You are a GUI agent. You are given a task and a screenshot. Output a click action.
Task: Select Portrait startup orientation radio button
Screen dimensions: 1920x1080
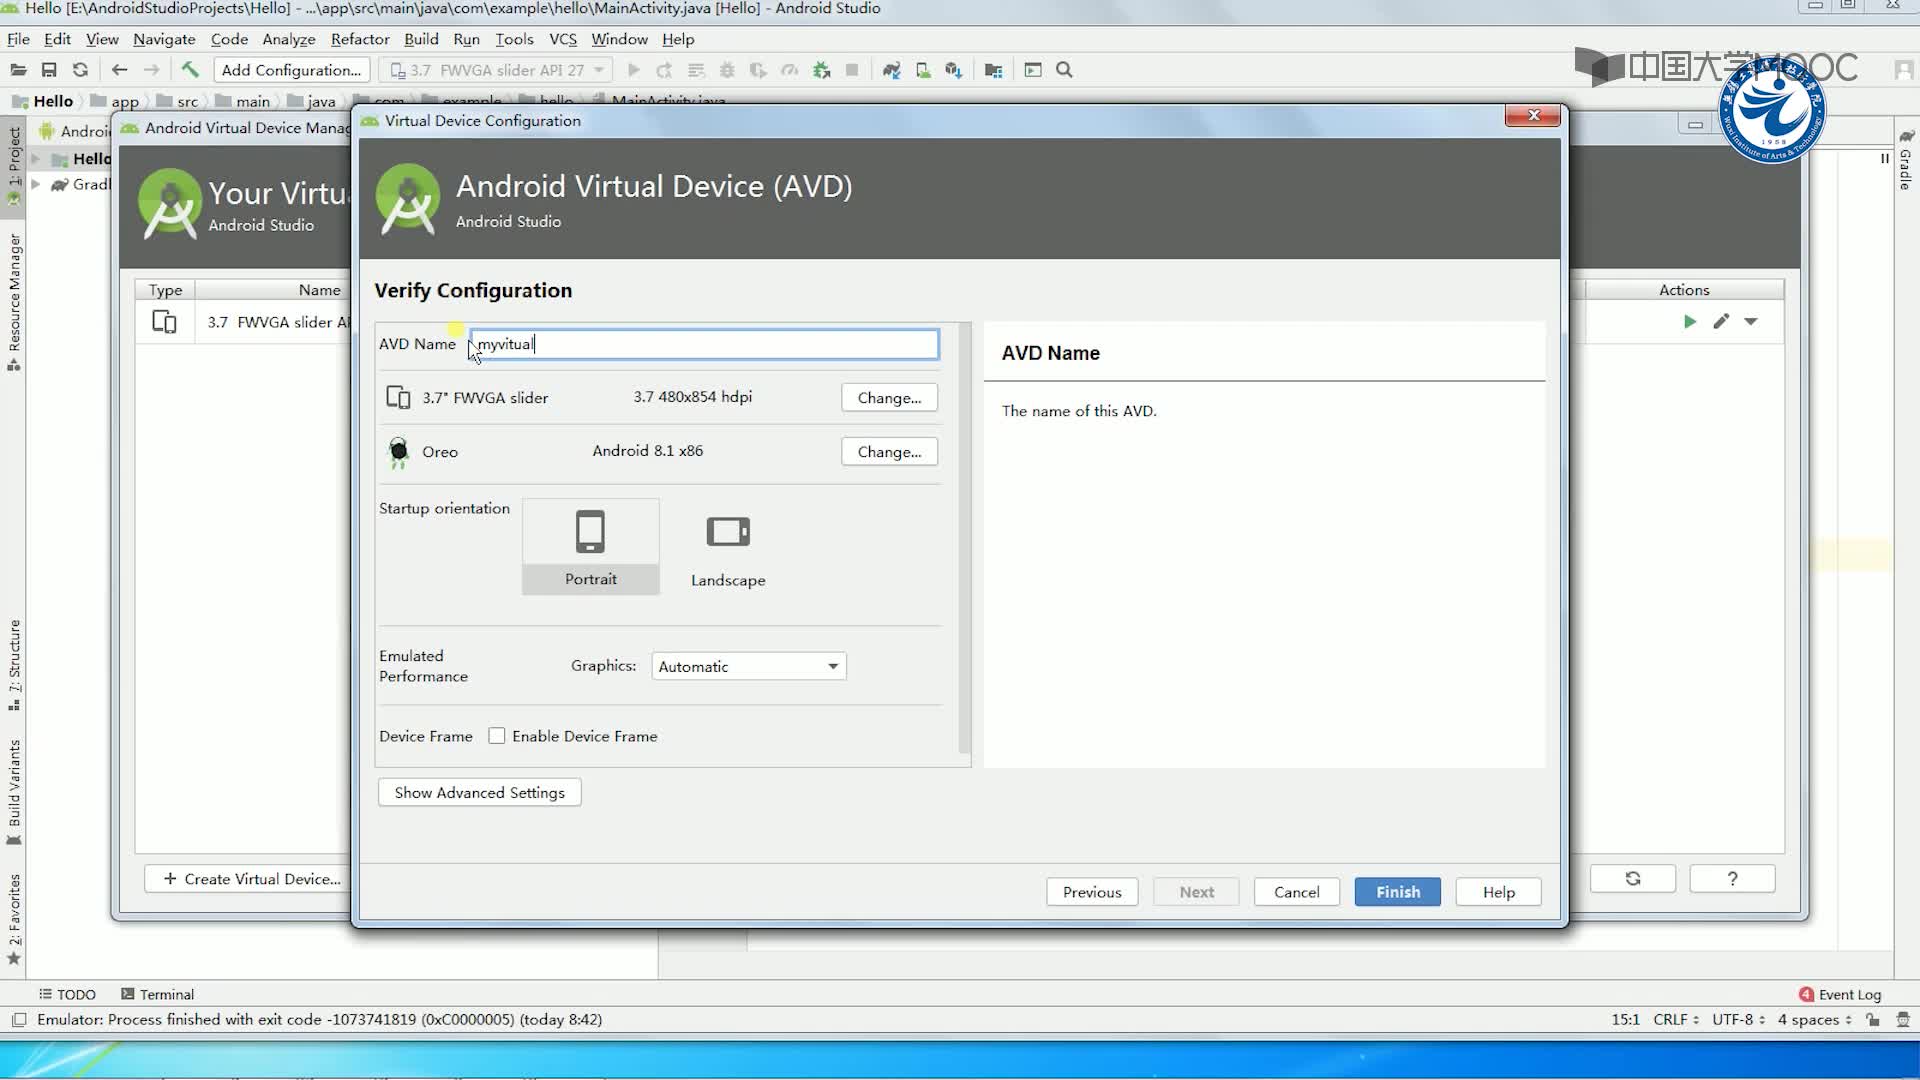click(591, 546)
